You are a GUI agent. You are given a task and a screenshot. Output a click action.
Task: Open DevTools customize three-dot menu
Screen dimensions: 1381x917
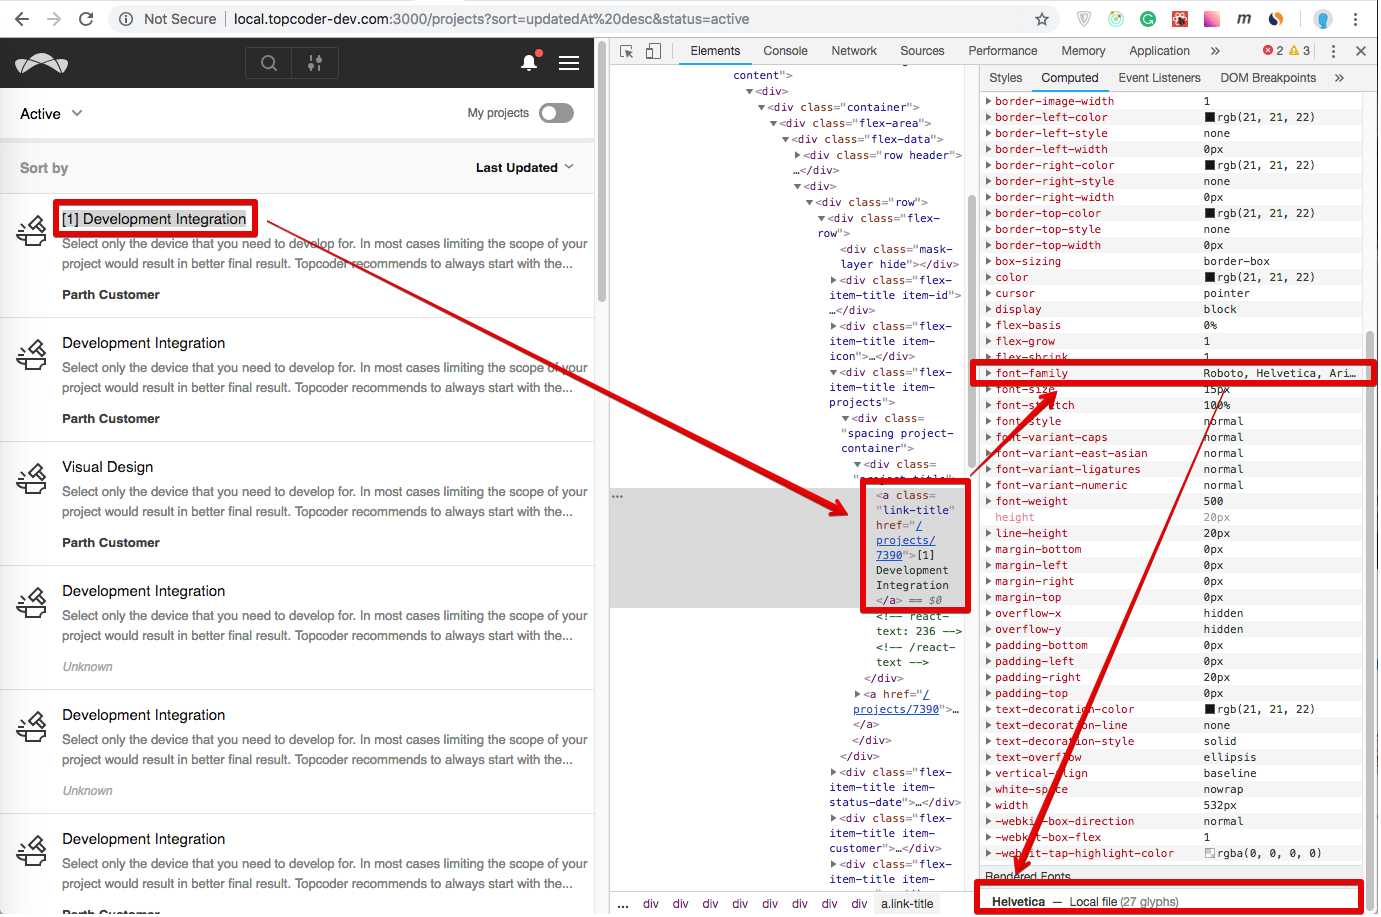coord(1333,51)
